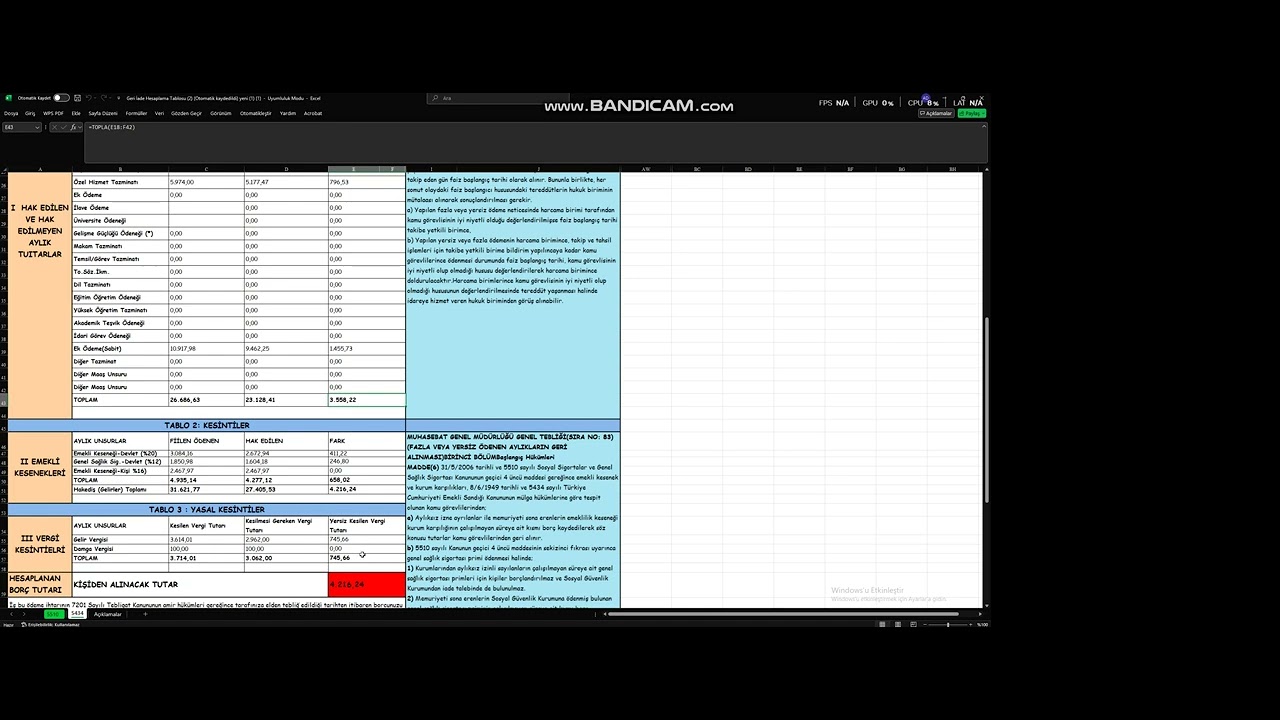The width and height of the screenshot is (1280, 720).
Task: Click the horizontal scrollbar at the bottom
Action: pyautogui.click(x=782, y=614)
